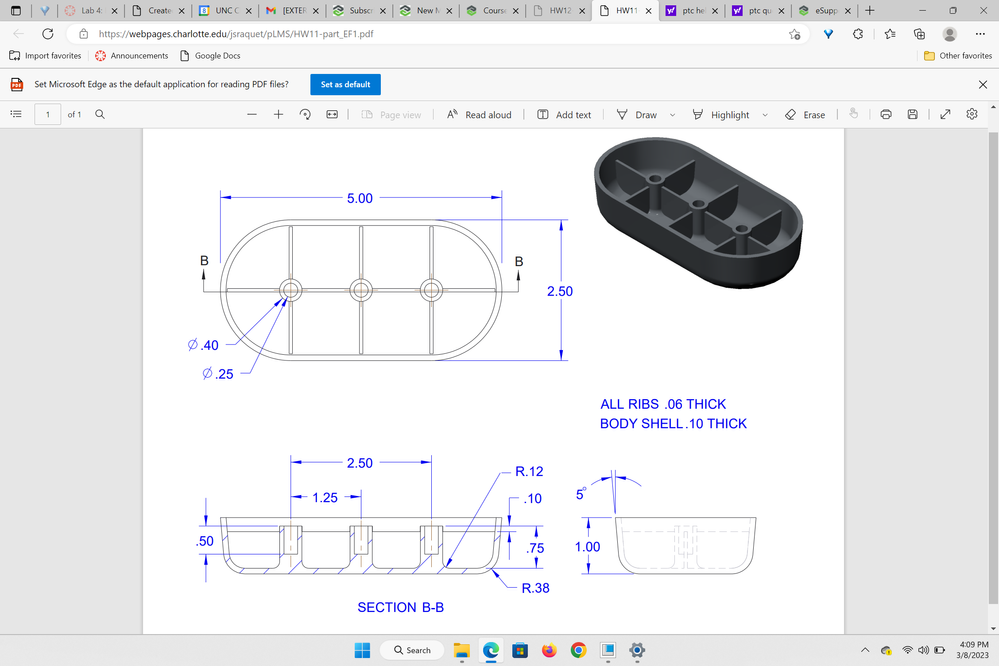Click the BODY SHELL .10 THICK note

[x=673, y=423]
